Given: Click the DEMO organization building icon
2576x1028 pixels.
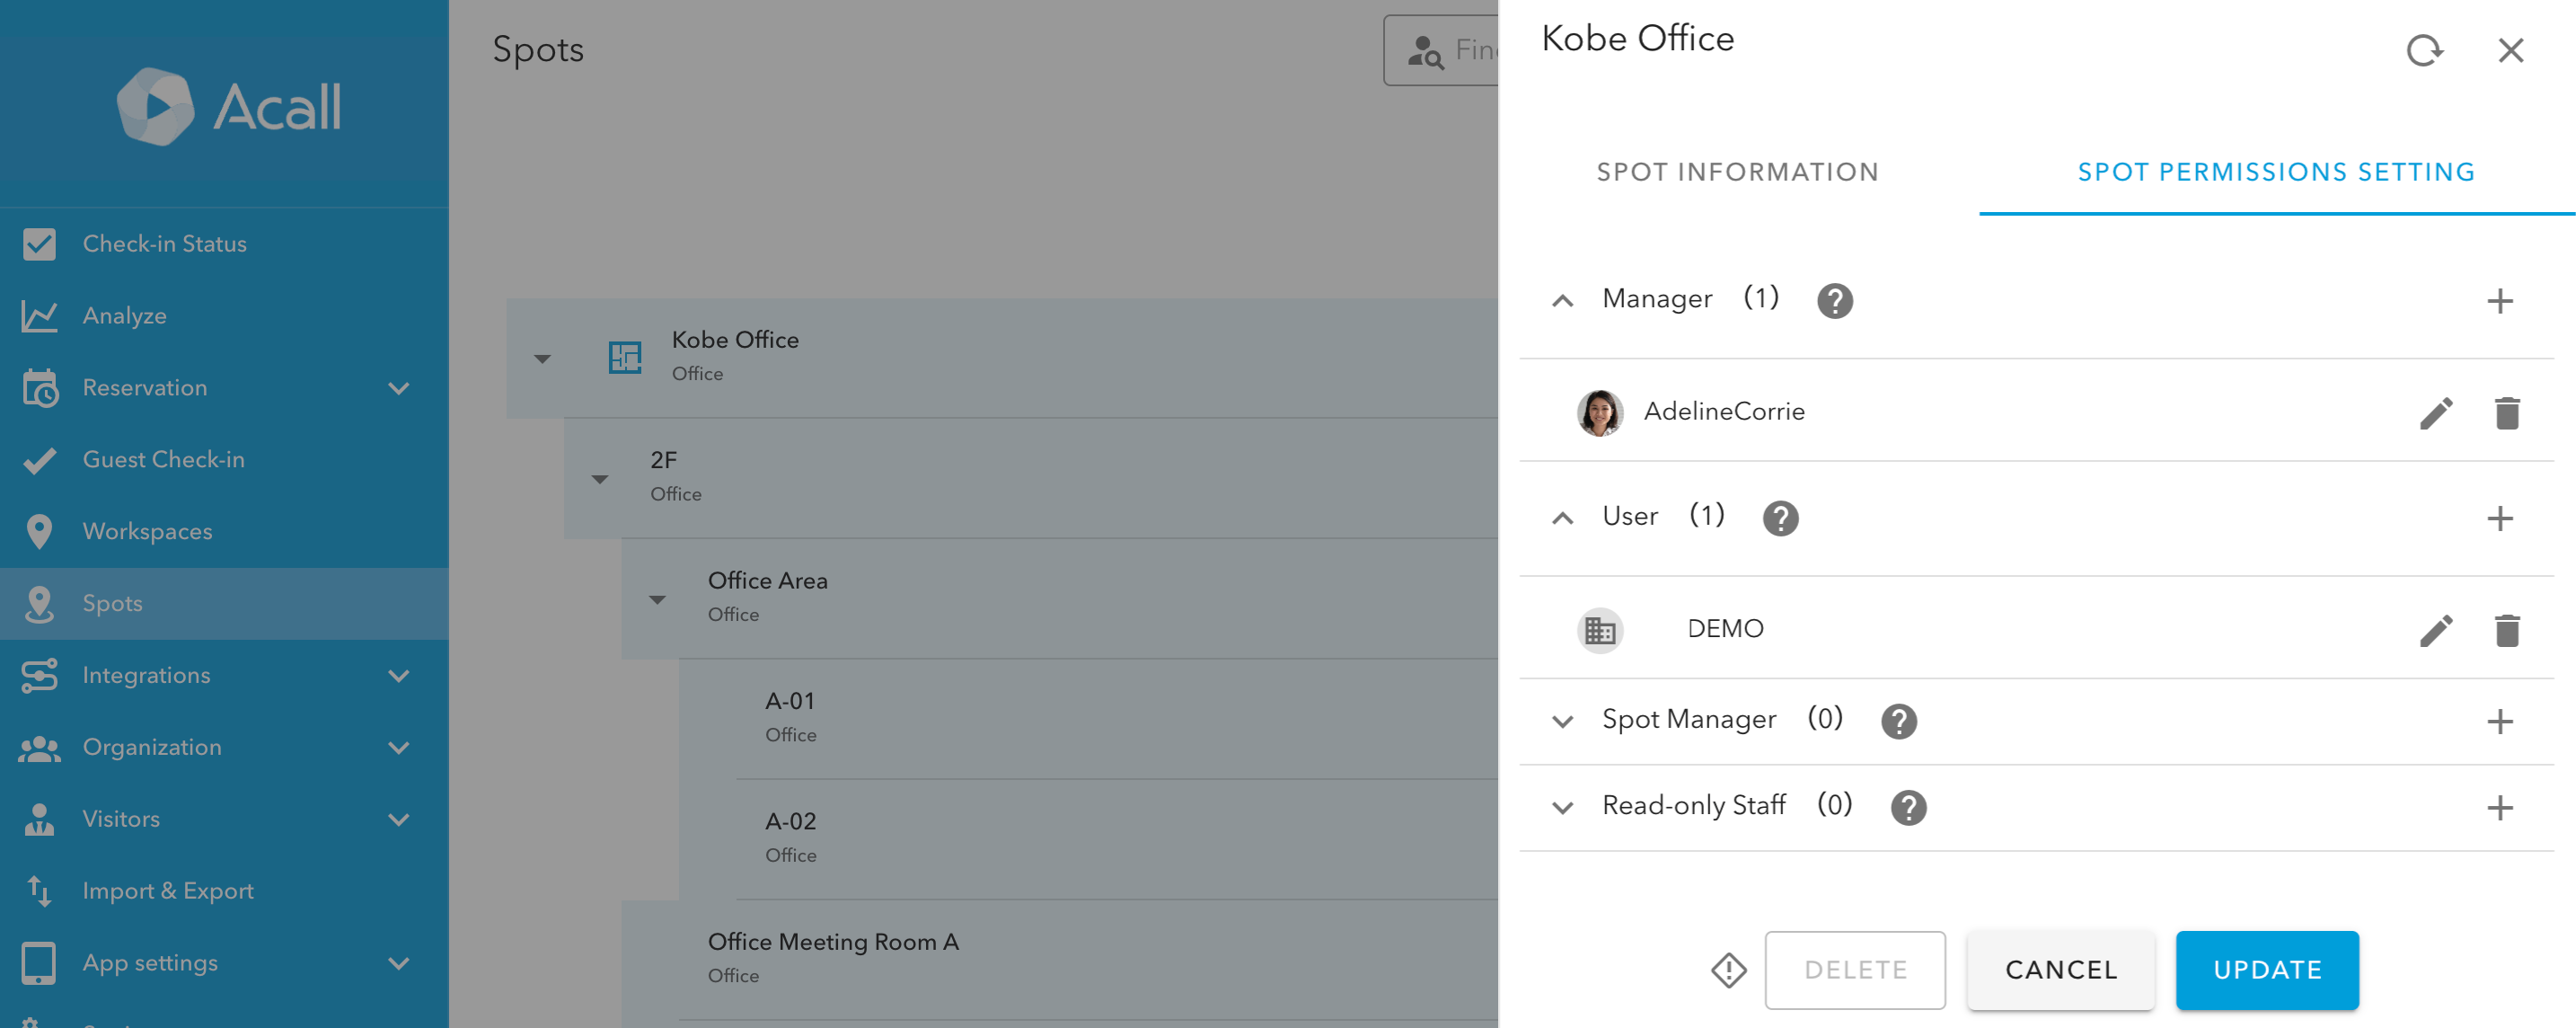Looking at the screenshot, I should 1599,630.
